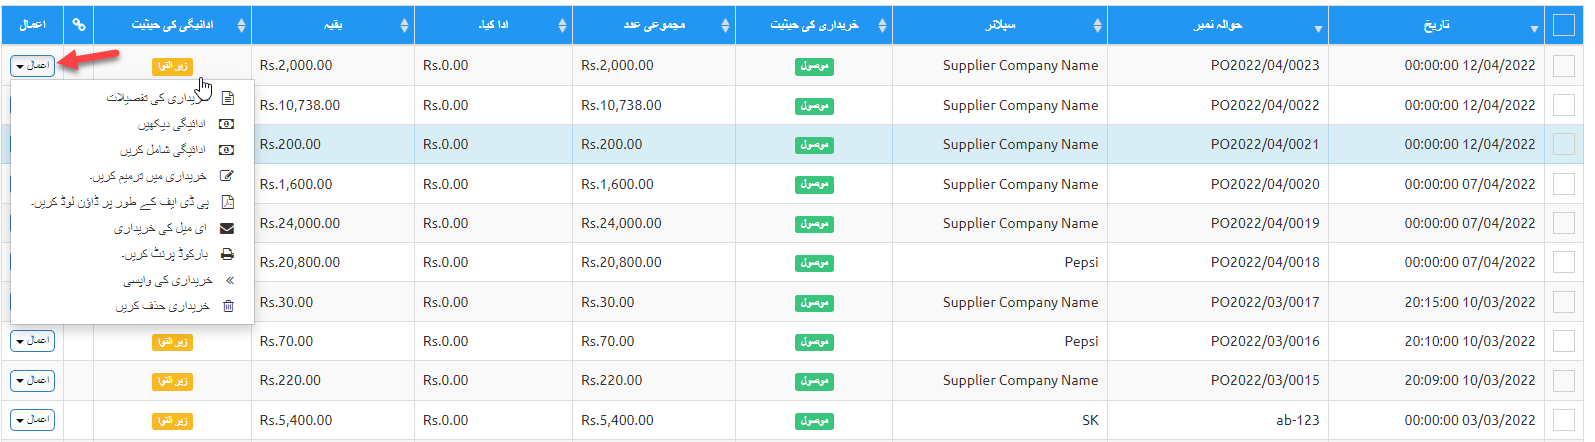Screen dimensions: 1595x442
Task: Toggle the select-all checkbox in header
Action: pos(1563,25)
